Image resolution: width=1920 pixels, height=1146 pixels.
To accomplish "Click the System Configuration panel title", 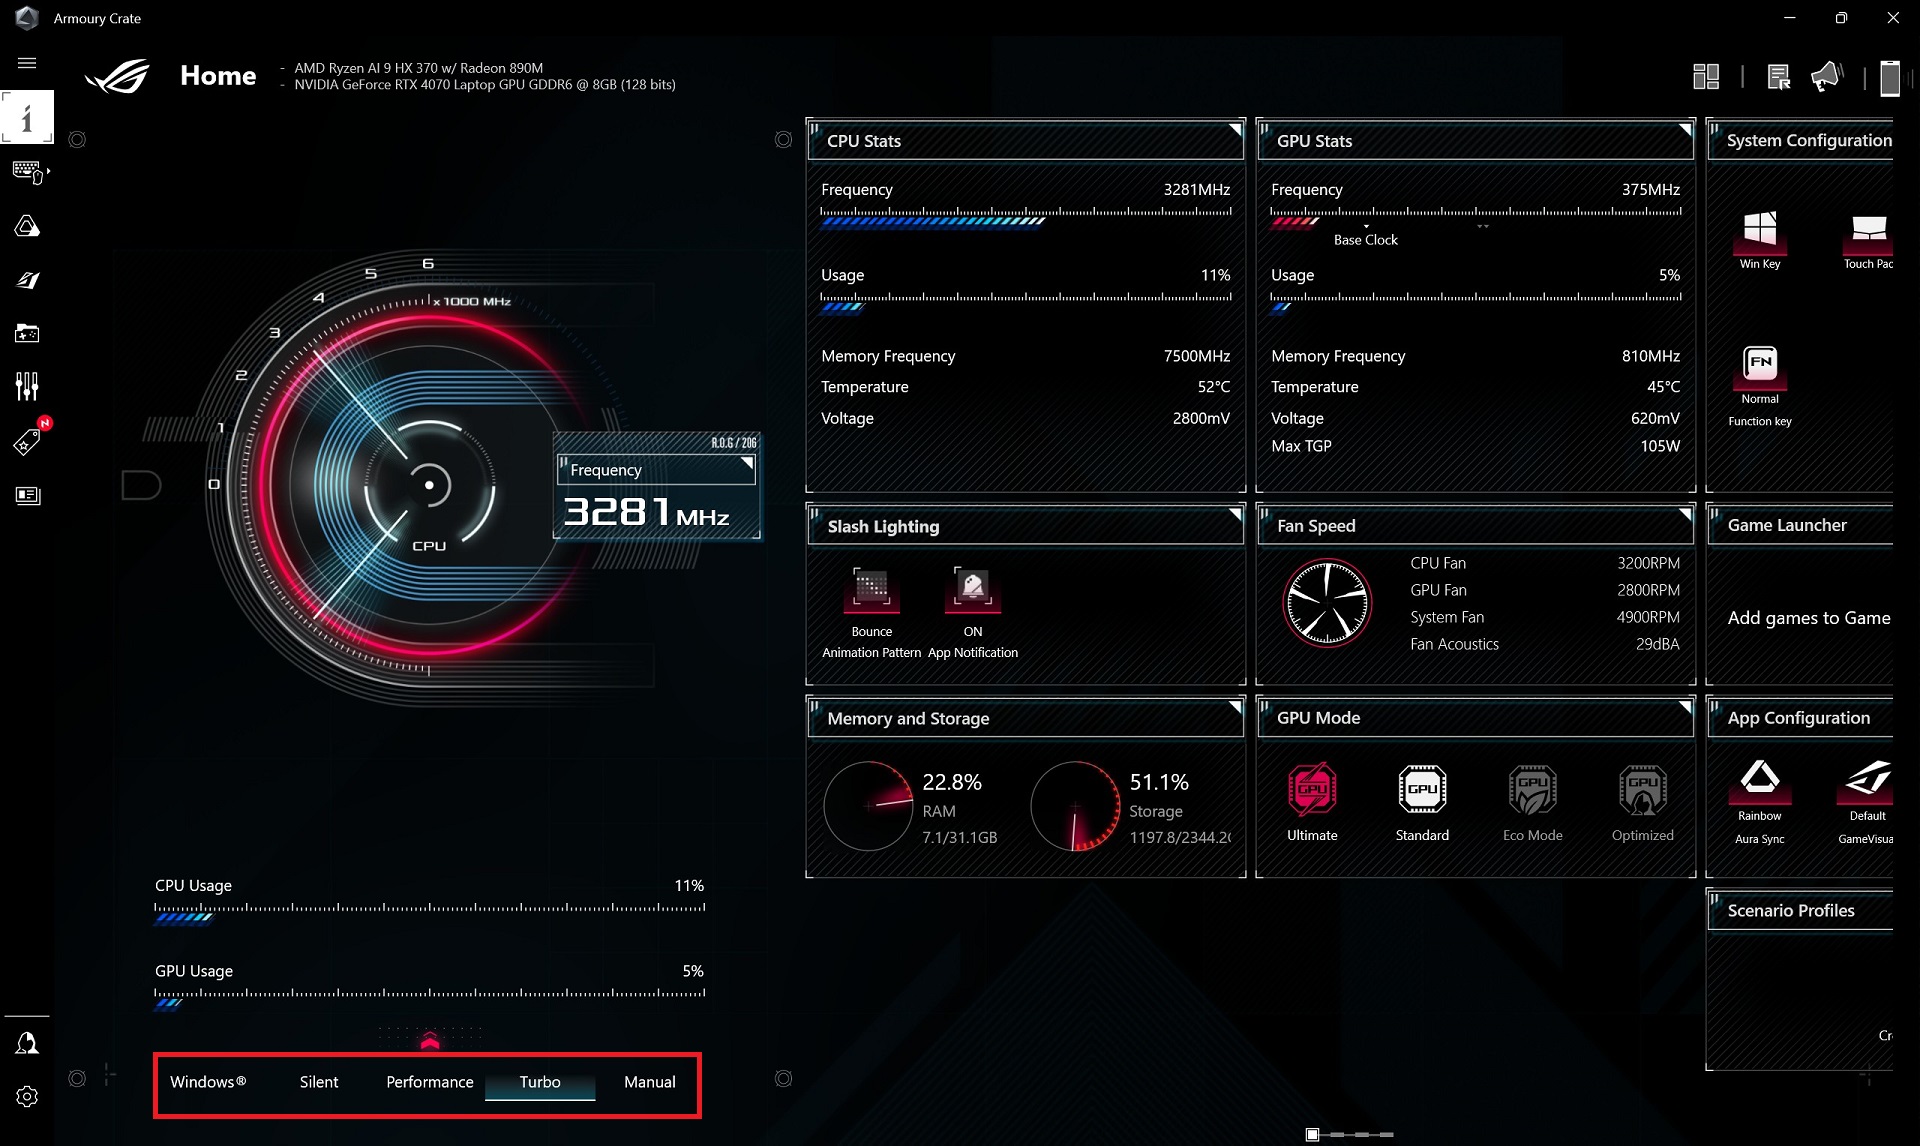I will coord(1809,141).
